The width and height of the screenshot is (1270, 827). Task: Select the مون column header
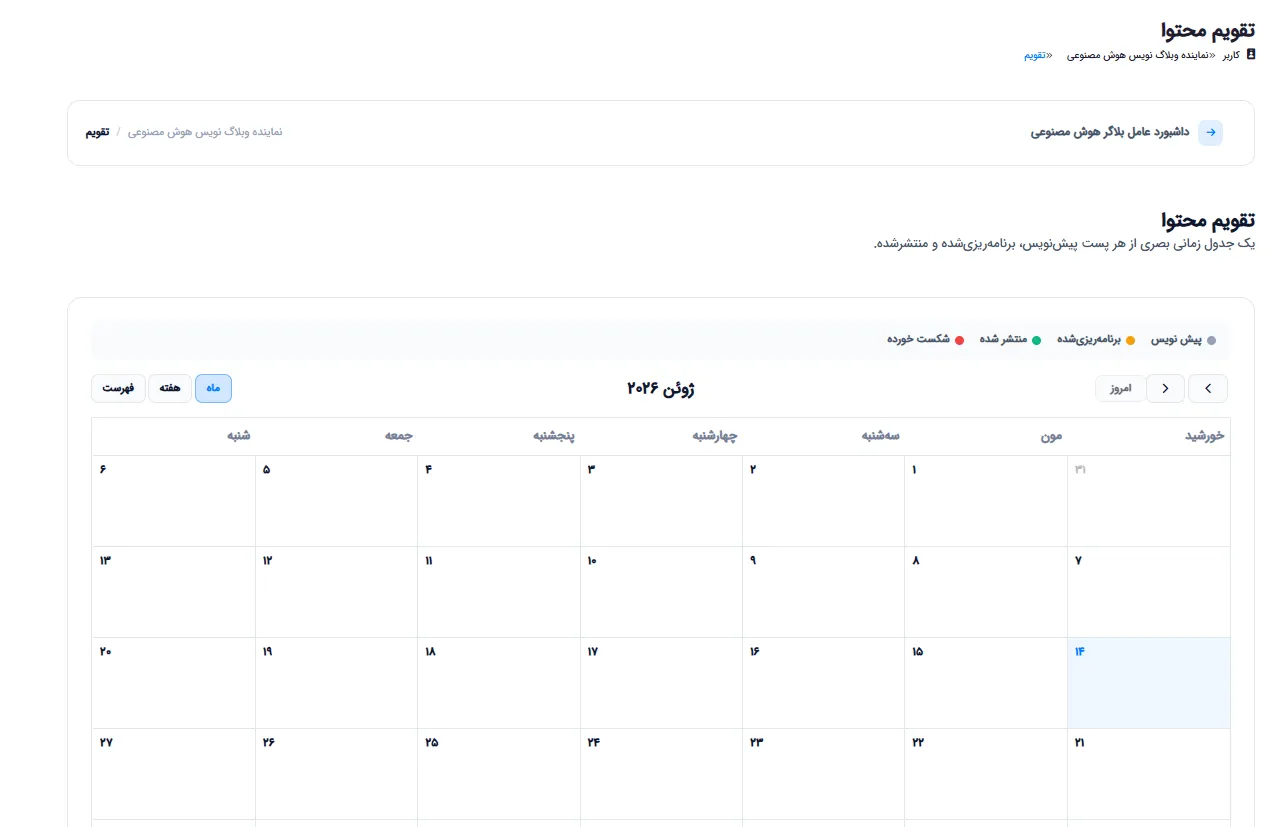pos(986,436)
